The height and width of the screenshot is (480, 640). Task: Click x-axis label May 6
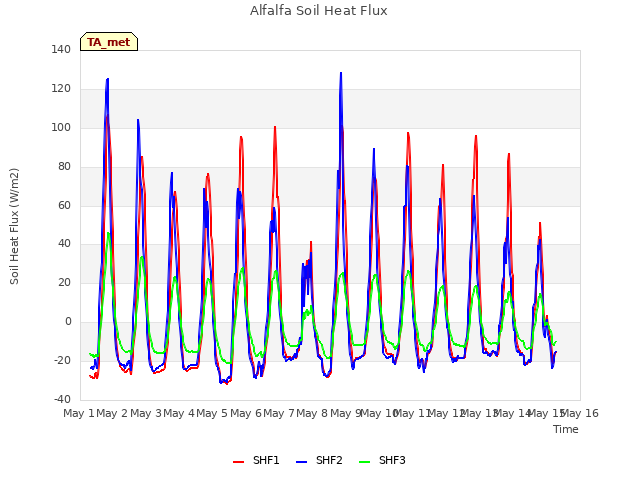tap(246, 413)
